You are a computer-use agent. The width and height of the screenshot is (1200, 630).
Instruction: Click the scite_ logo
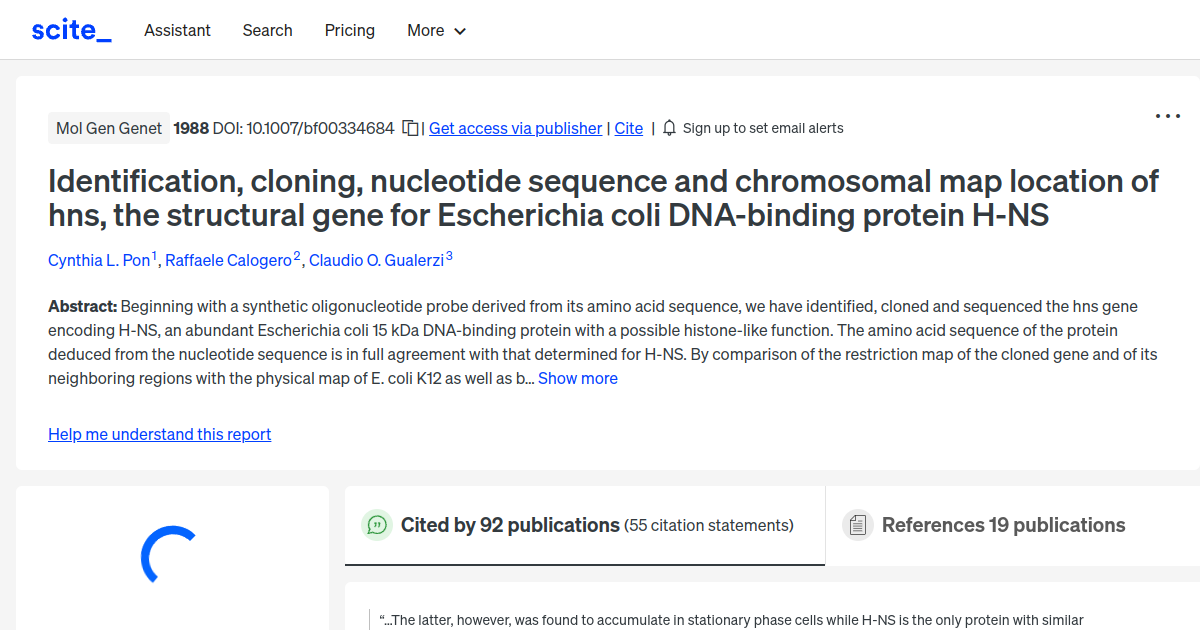(x=70, y=29)
